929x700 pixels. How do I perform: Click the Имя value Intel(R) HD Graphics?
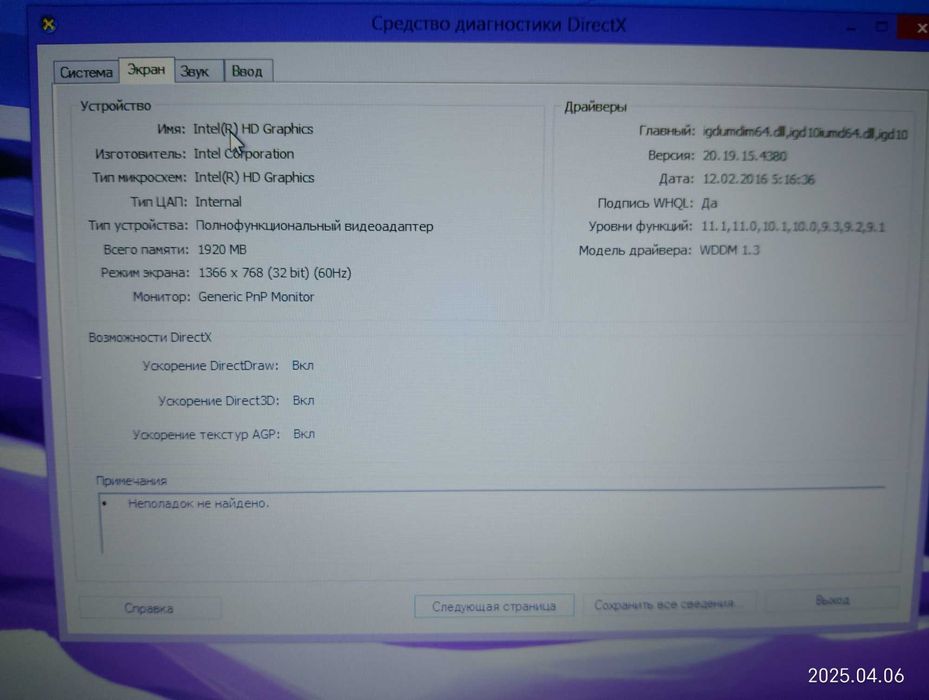[x=253, y=129]
